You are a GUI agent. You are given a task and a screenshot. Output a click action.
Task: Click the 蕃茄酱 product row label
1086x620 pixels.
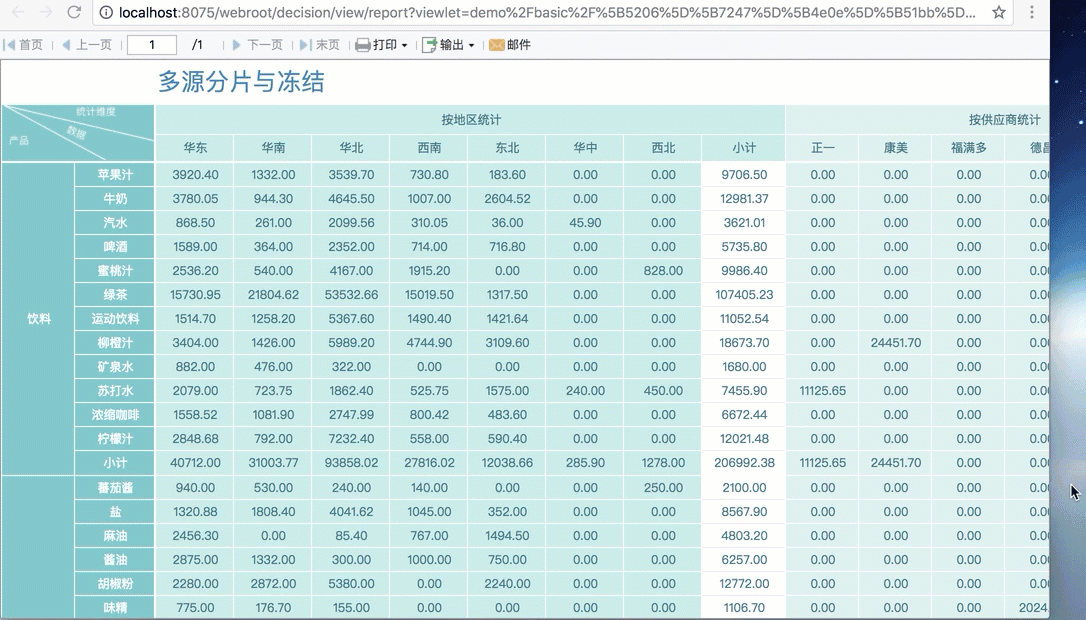(115, 488)
